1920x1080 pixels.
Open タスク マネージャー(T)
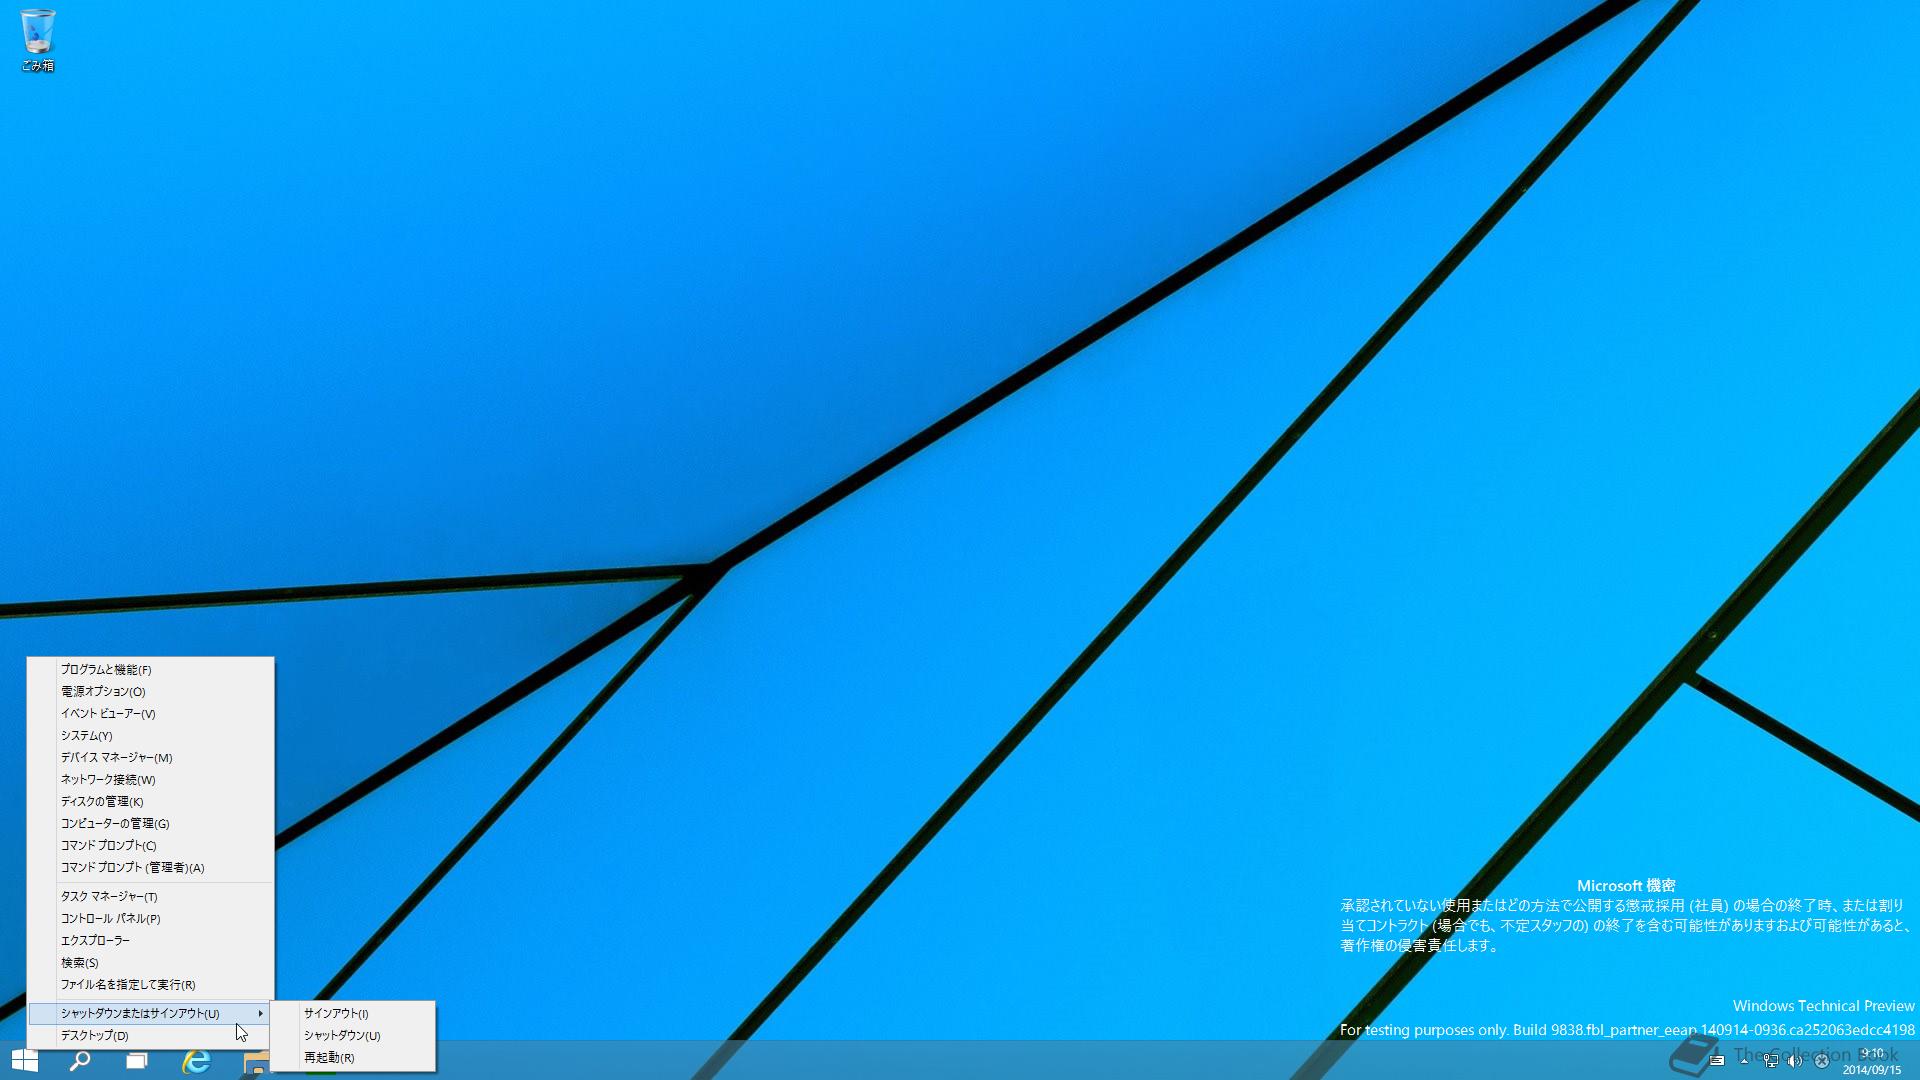(150, 897)
